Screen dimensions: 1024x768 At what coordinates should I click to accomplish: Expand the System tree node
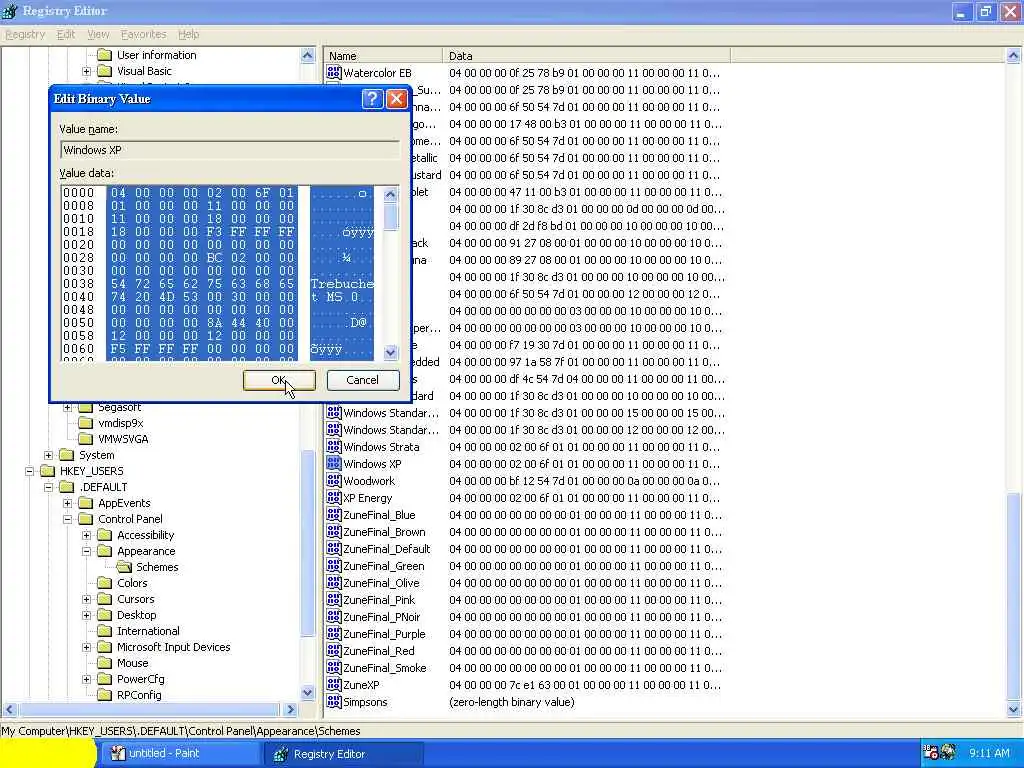coord(48,455)
